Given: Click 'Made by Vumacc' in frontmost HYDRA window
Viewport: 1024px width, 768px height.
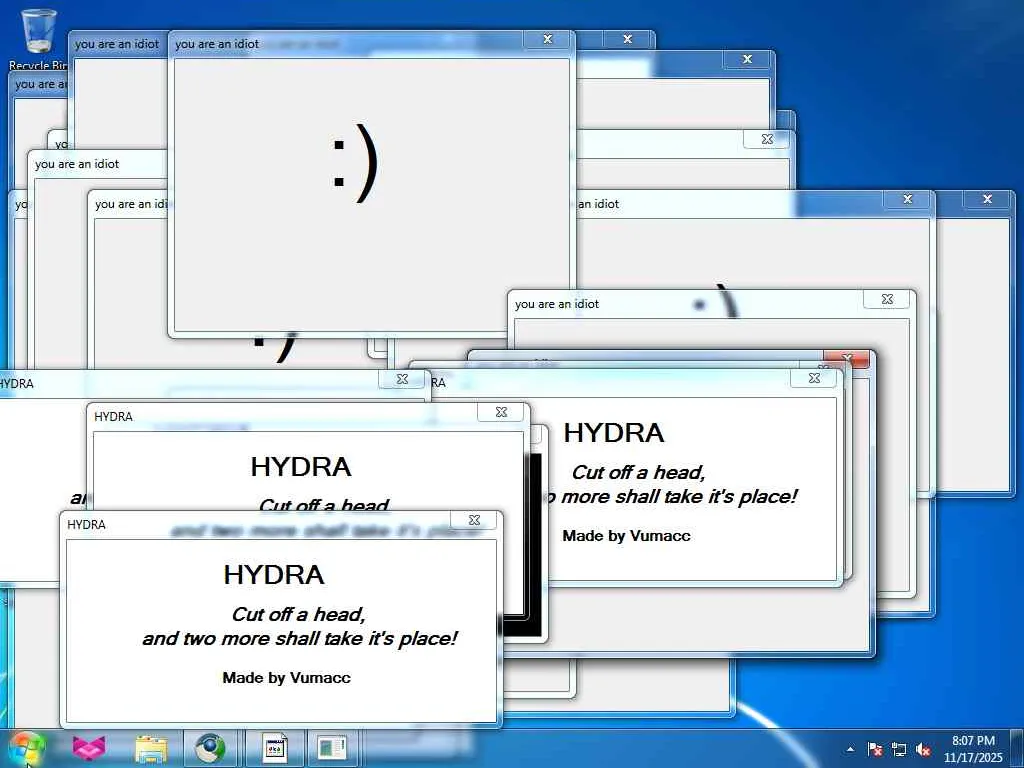Looking at the screenshot, I should click(286, 677).
